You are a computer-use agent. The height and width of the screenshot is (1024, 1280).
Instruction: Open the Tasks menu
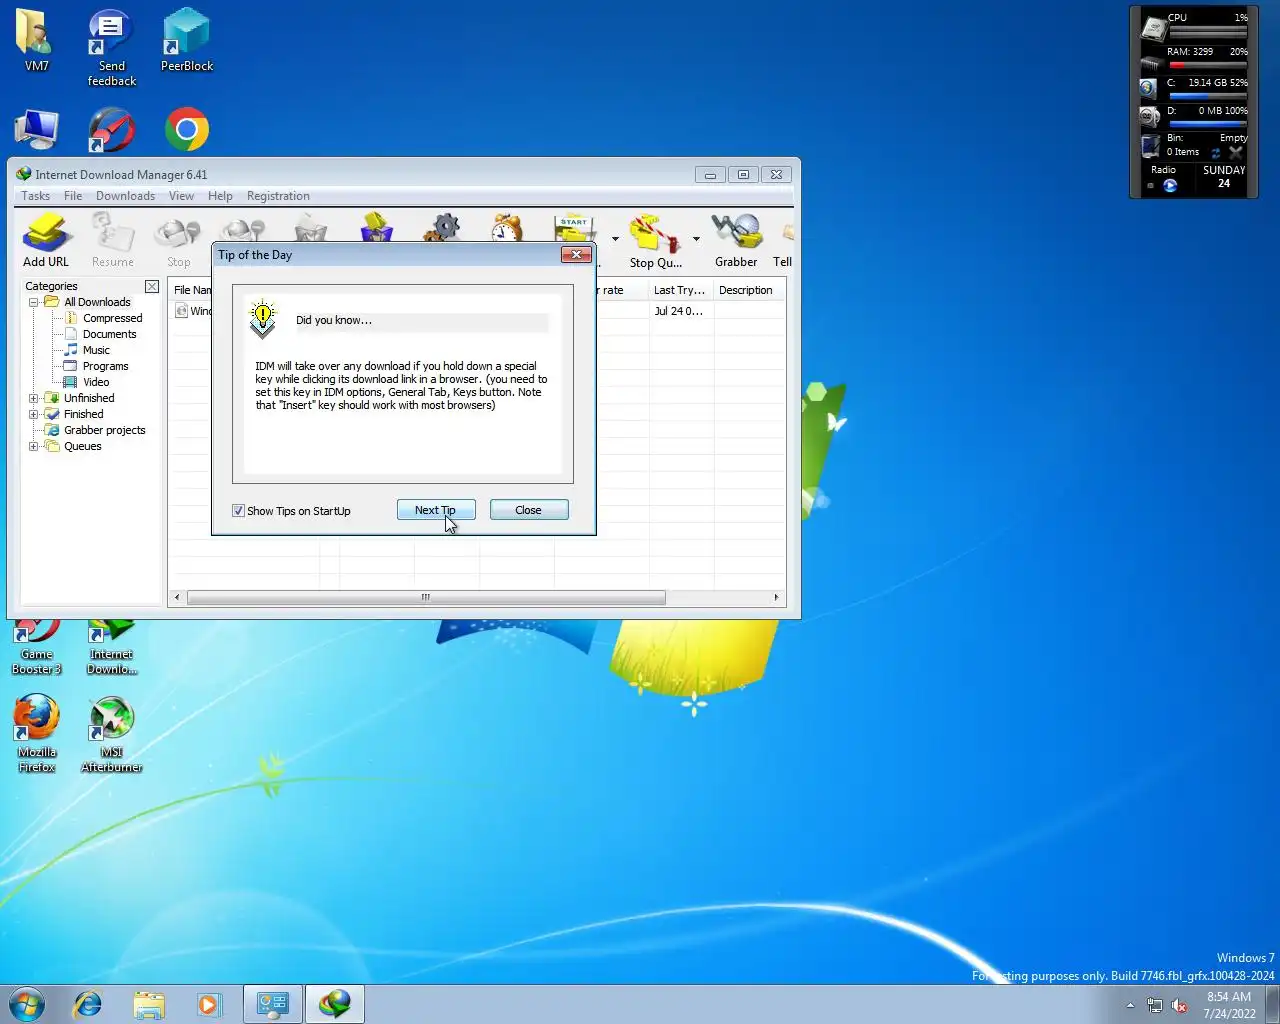click(x=36, y=196)
